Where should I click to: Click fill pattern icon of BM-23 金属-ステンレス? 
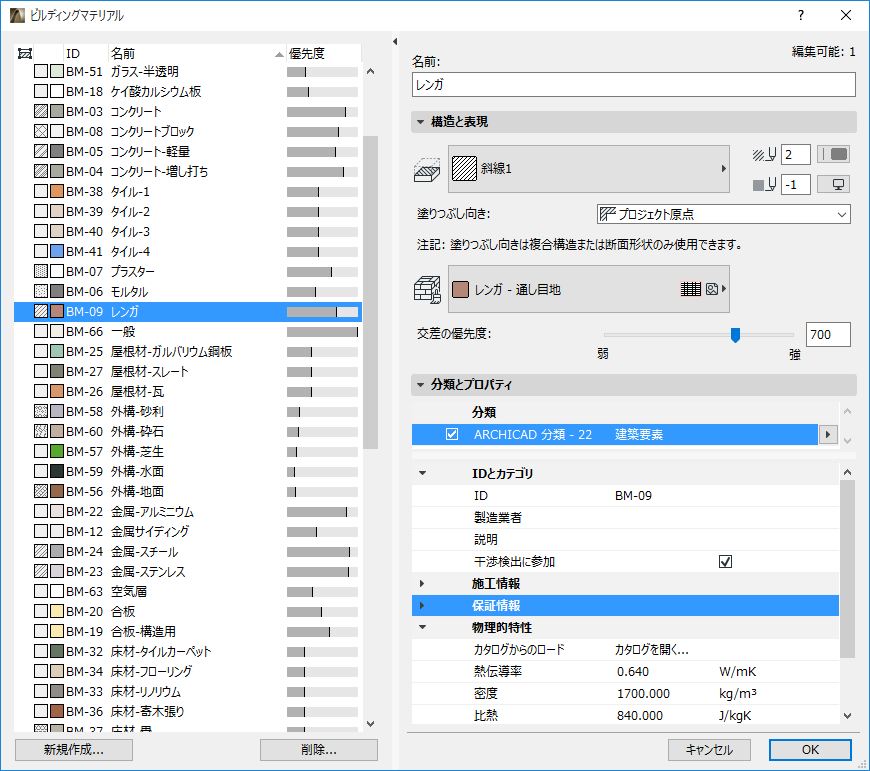[x=41, y=571]
